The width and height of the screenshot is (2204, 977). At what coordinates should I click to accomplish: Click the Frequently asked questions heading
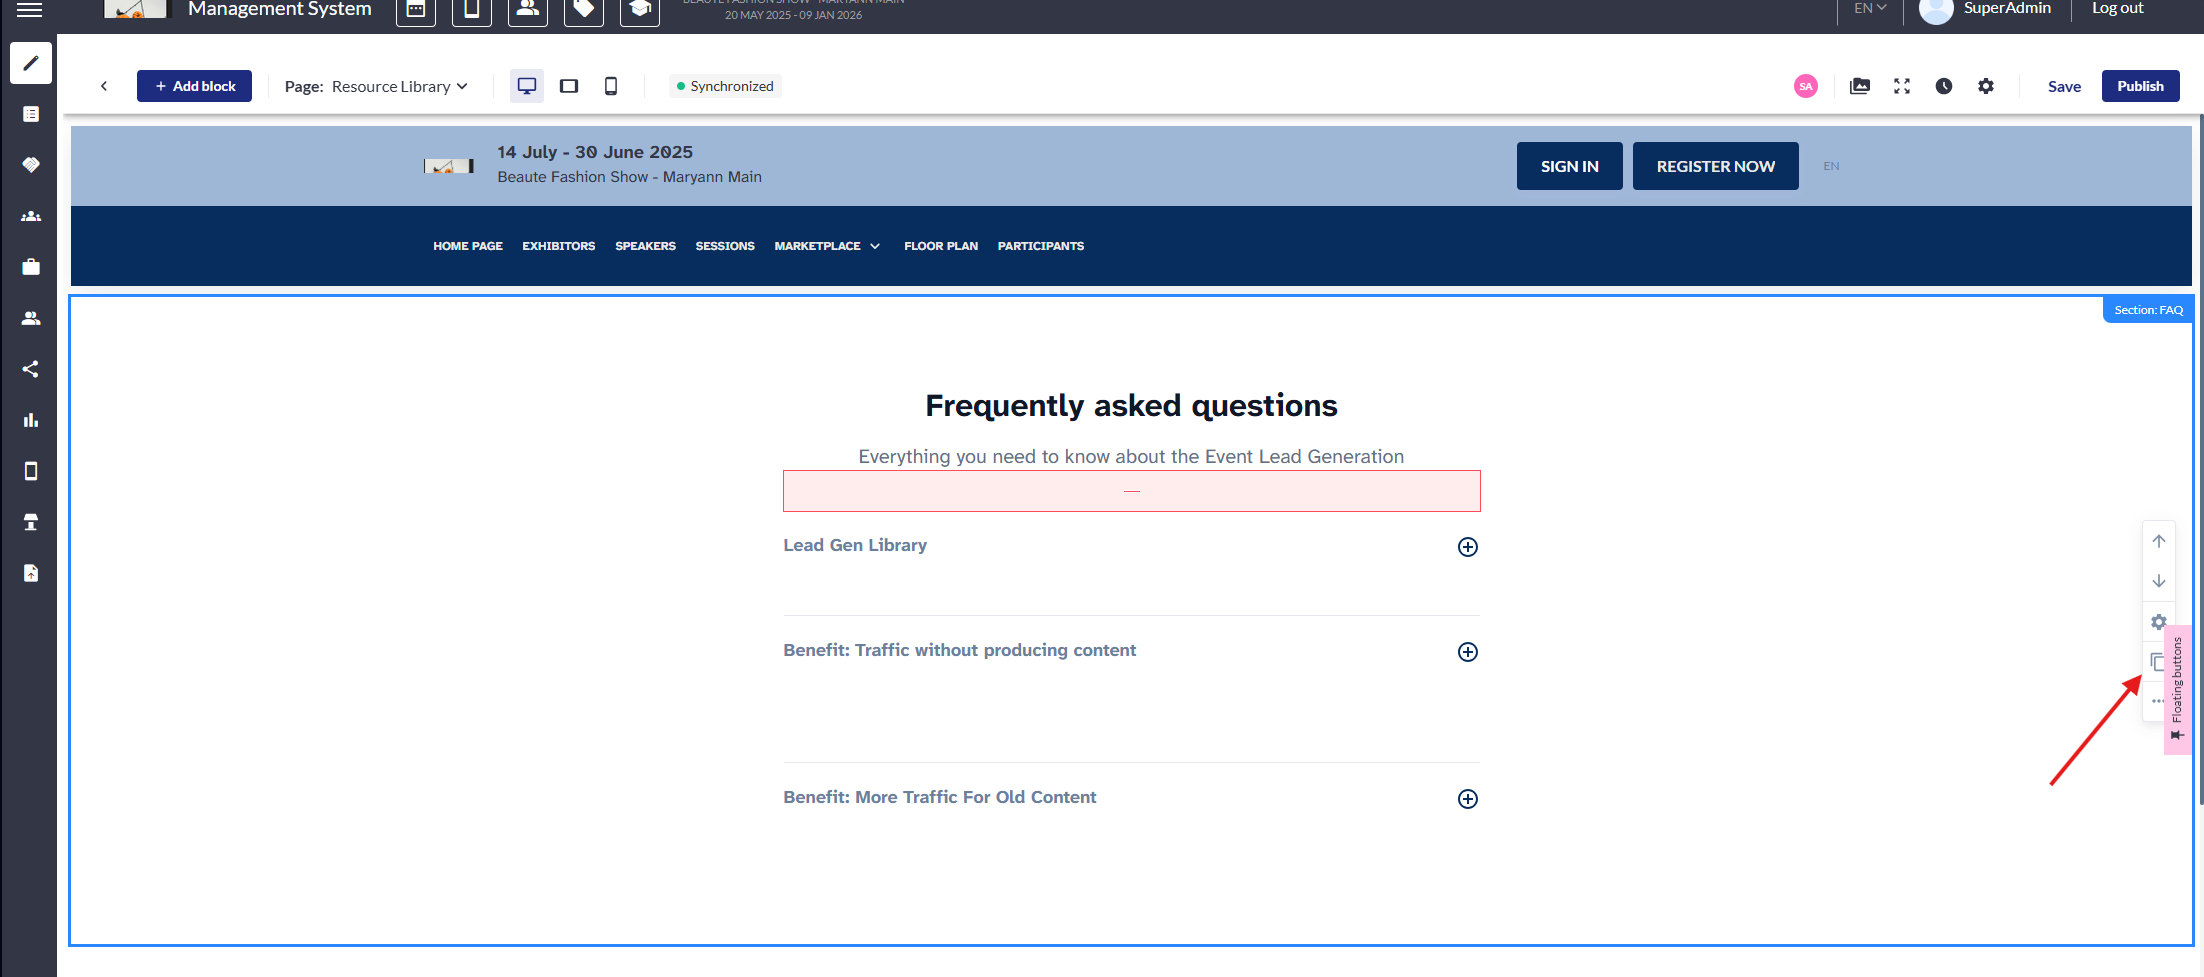(1131, 406)
